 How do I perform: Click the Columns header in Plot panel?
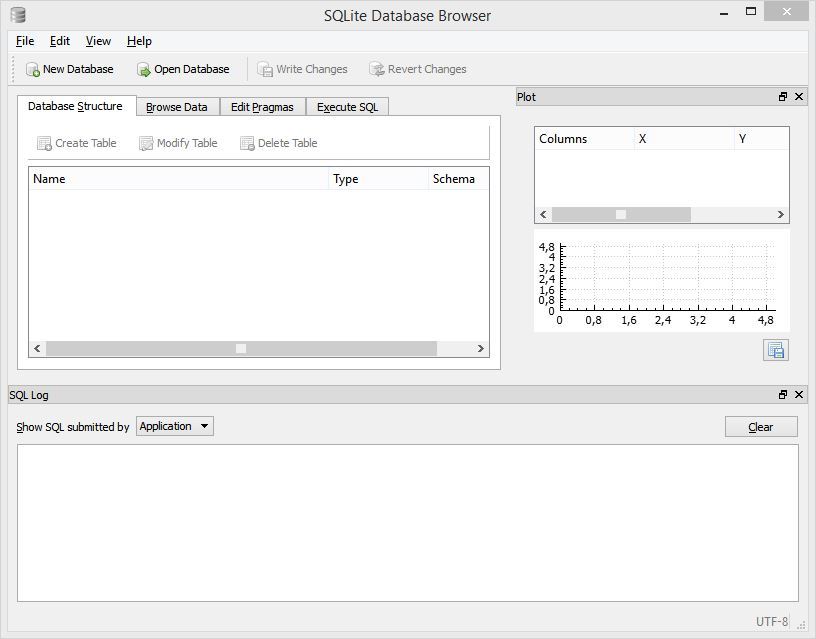[584, 139]
